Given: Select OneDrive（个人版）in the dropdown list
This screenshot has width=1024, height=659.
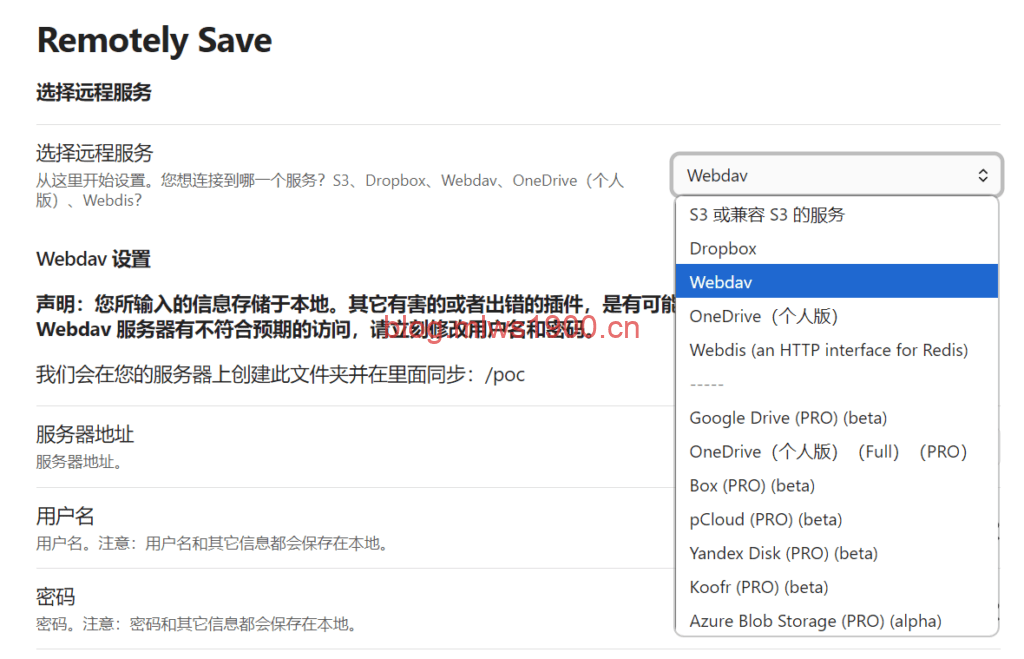Looking at the screenshot, I should coord(763,316).
